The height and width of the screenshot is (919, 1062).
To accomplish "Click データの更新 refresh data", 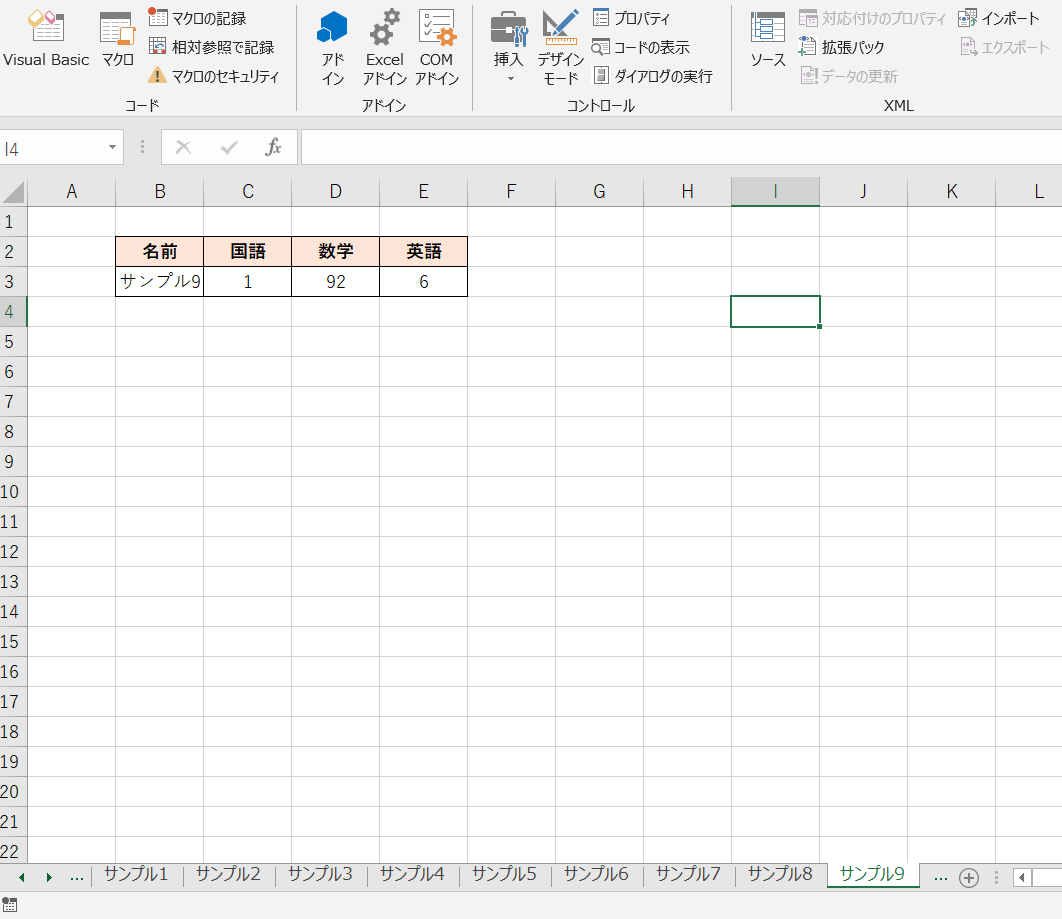I will (849, 76).
